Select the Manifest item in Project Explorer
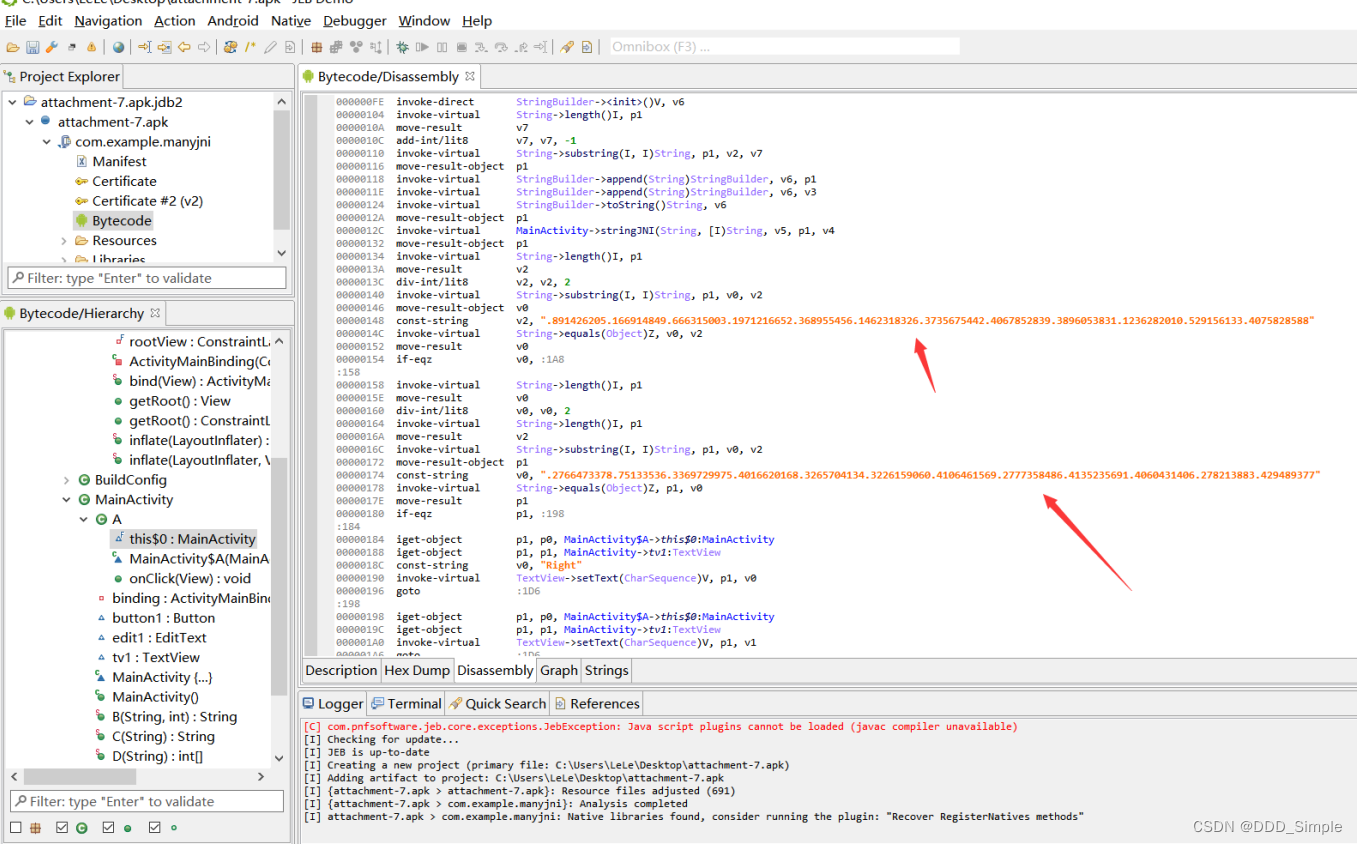The width and height of the screenshot is (1357, 844). click(x=119, y=161)
